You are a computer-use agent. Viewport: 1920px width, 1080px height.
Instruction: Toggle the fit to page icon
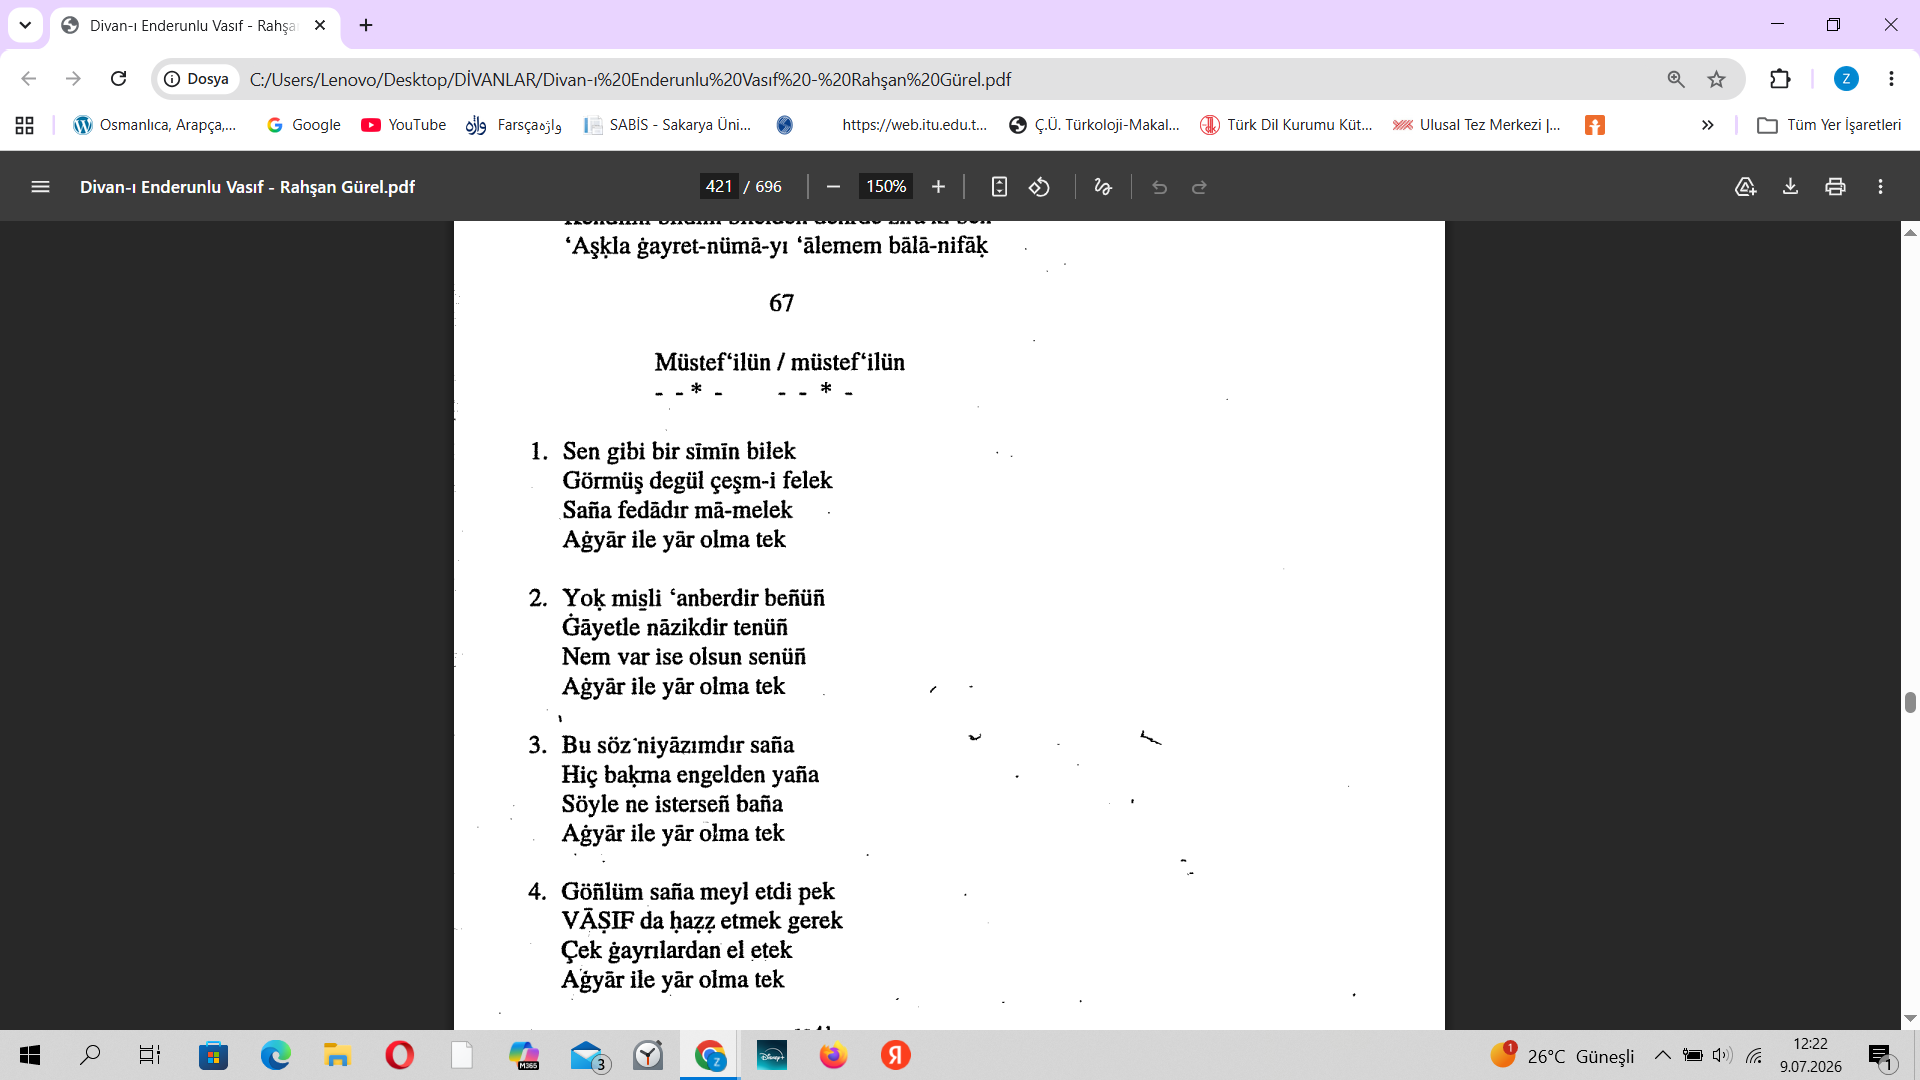coord(999,187)
